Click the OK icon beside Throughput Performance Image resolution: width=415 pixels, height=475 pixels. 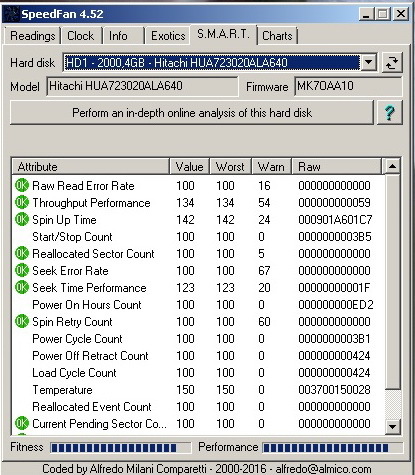click(22, 202)
